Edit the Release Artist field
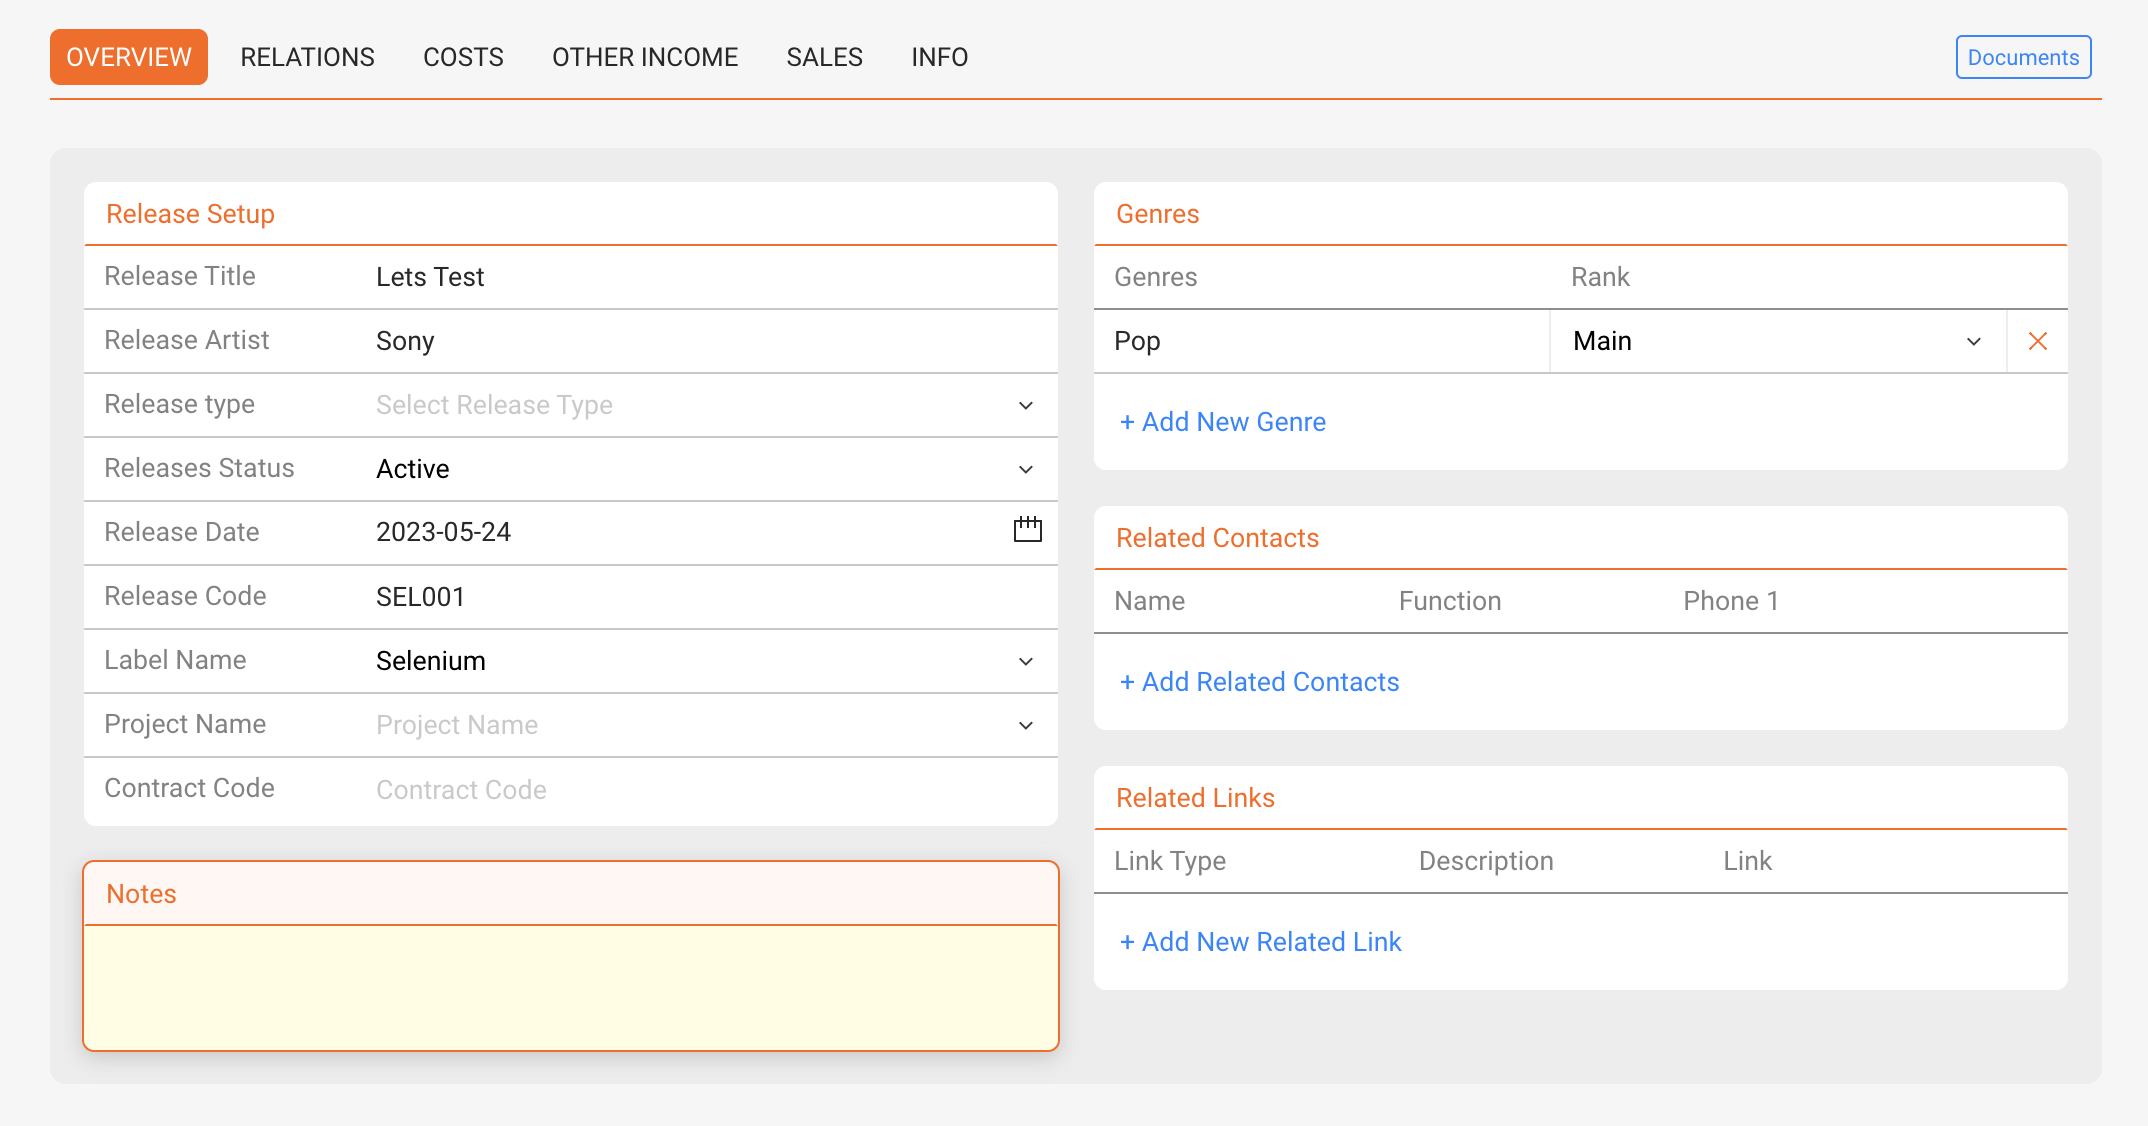Image resolution: width=2148 pixels, height=1126 pixels. (706, 341)
